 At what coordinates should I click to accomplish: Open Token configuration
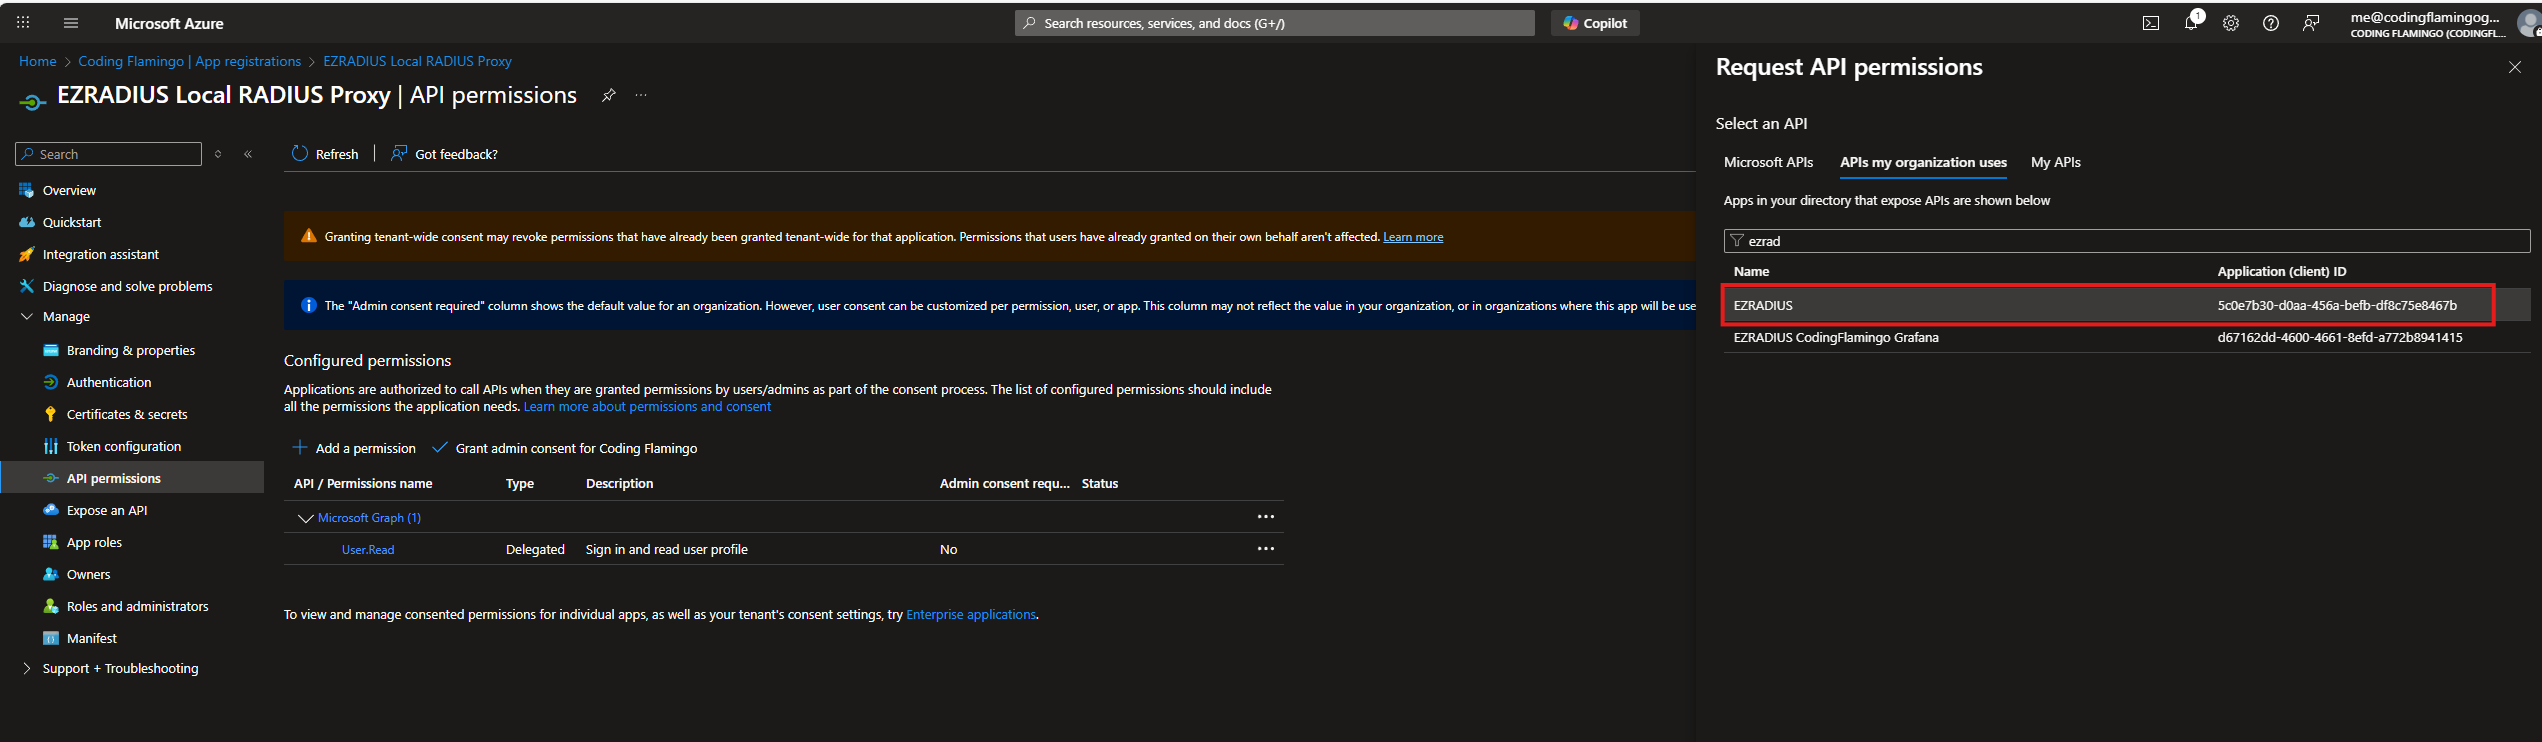pos(124,446)
